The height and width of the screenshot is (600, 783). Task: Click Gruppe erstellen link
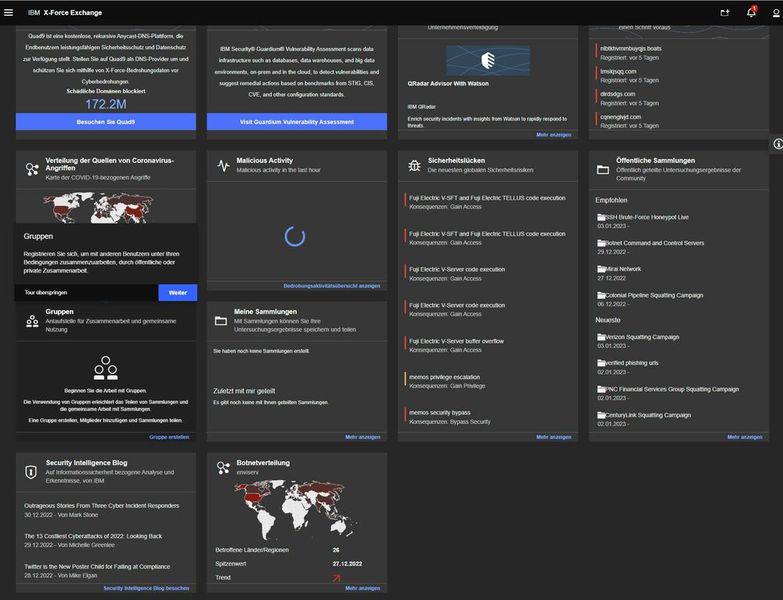(169, 437)
